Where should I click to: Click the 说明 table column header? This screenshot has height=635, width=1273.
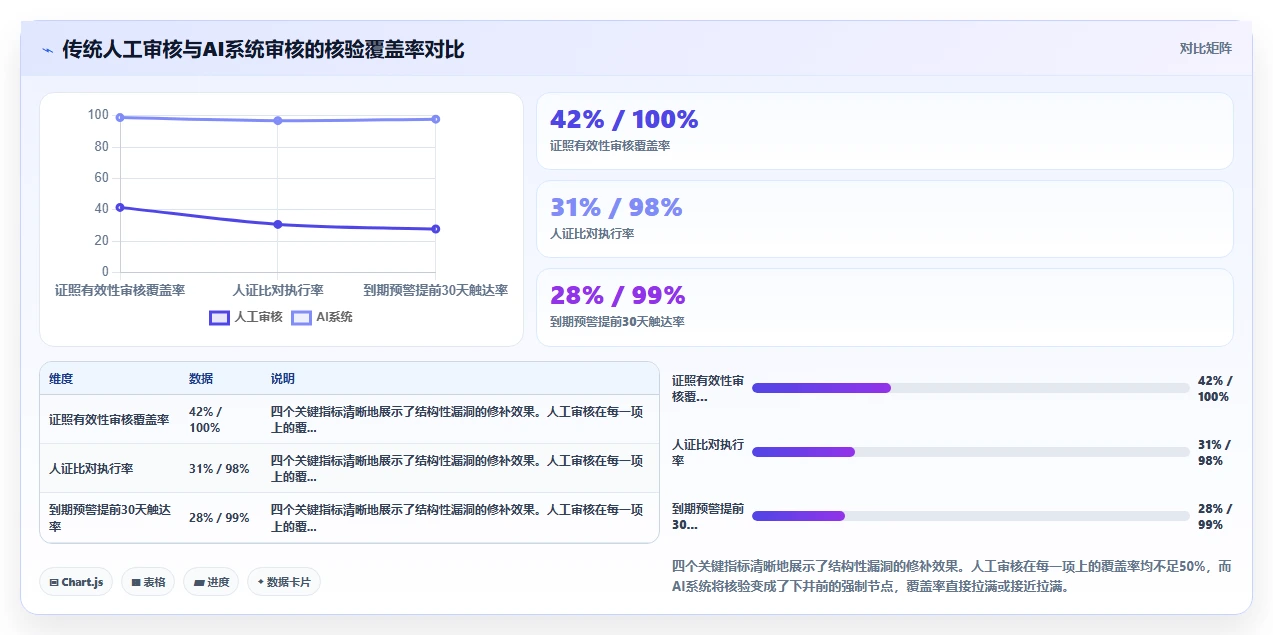[283, 379]
